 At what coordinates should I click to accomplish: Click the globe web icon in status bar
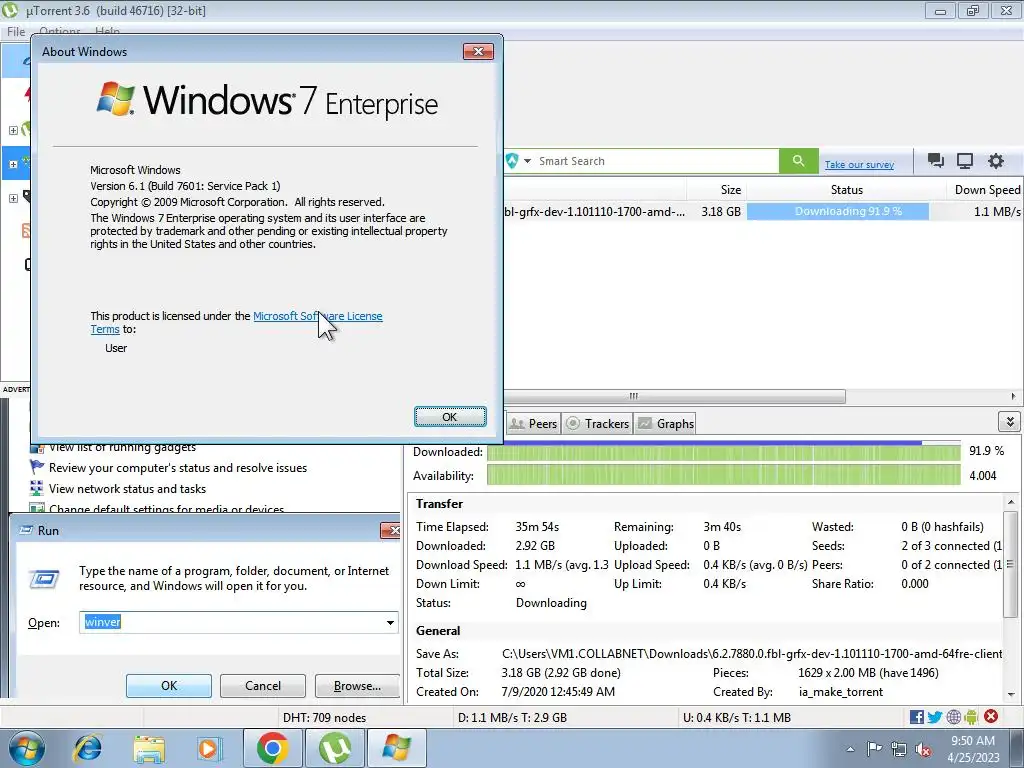(x=953, y=717)
